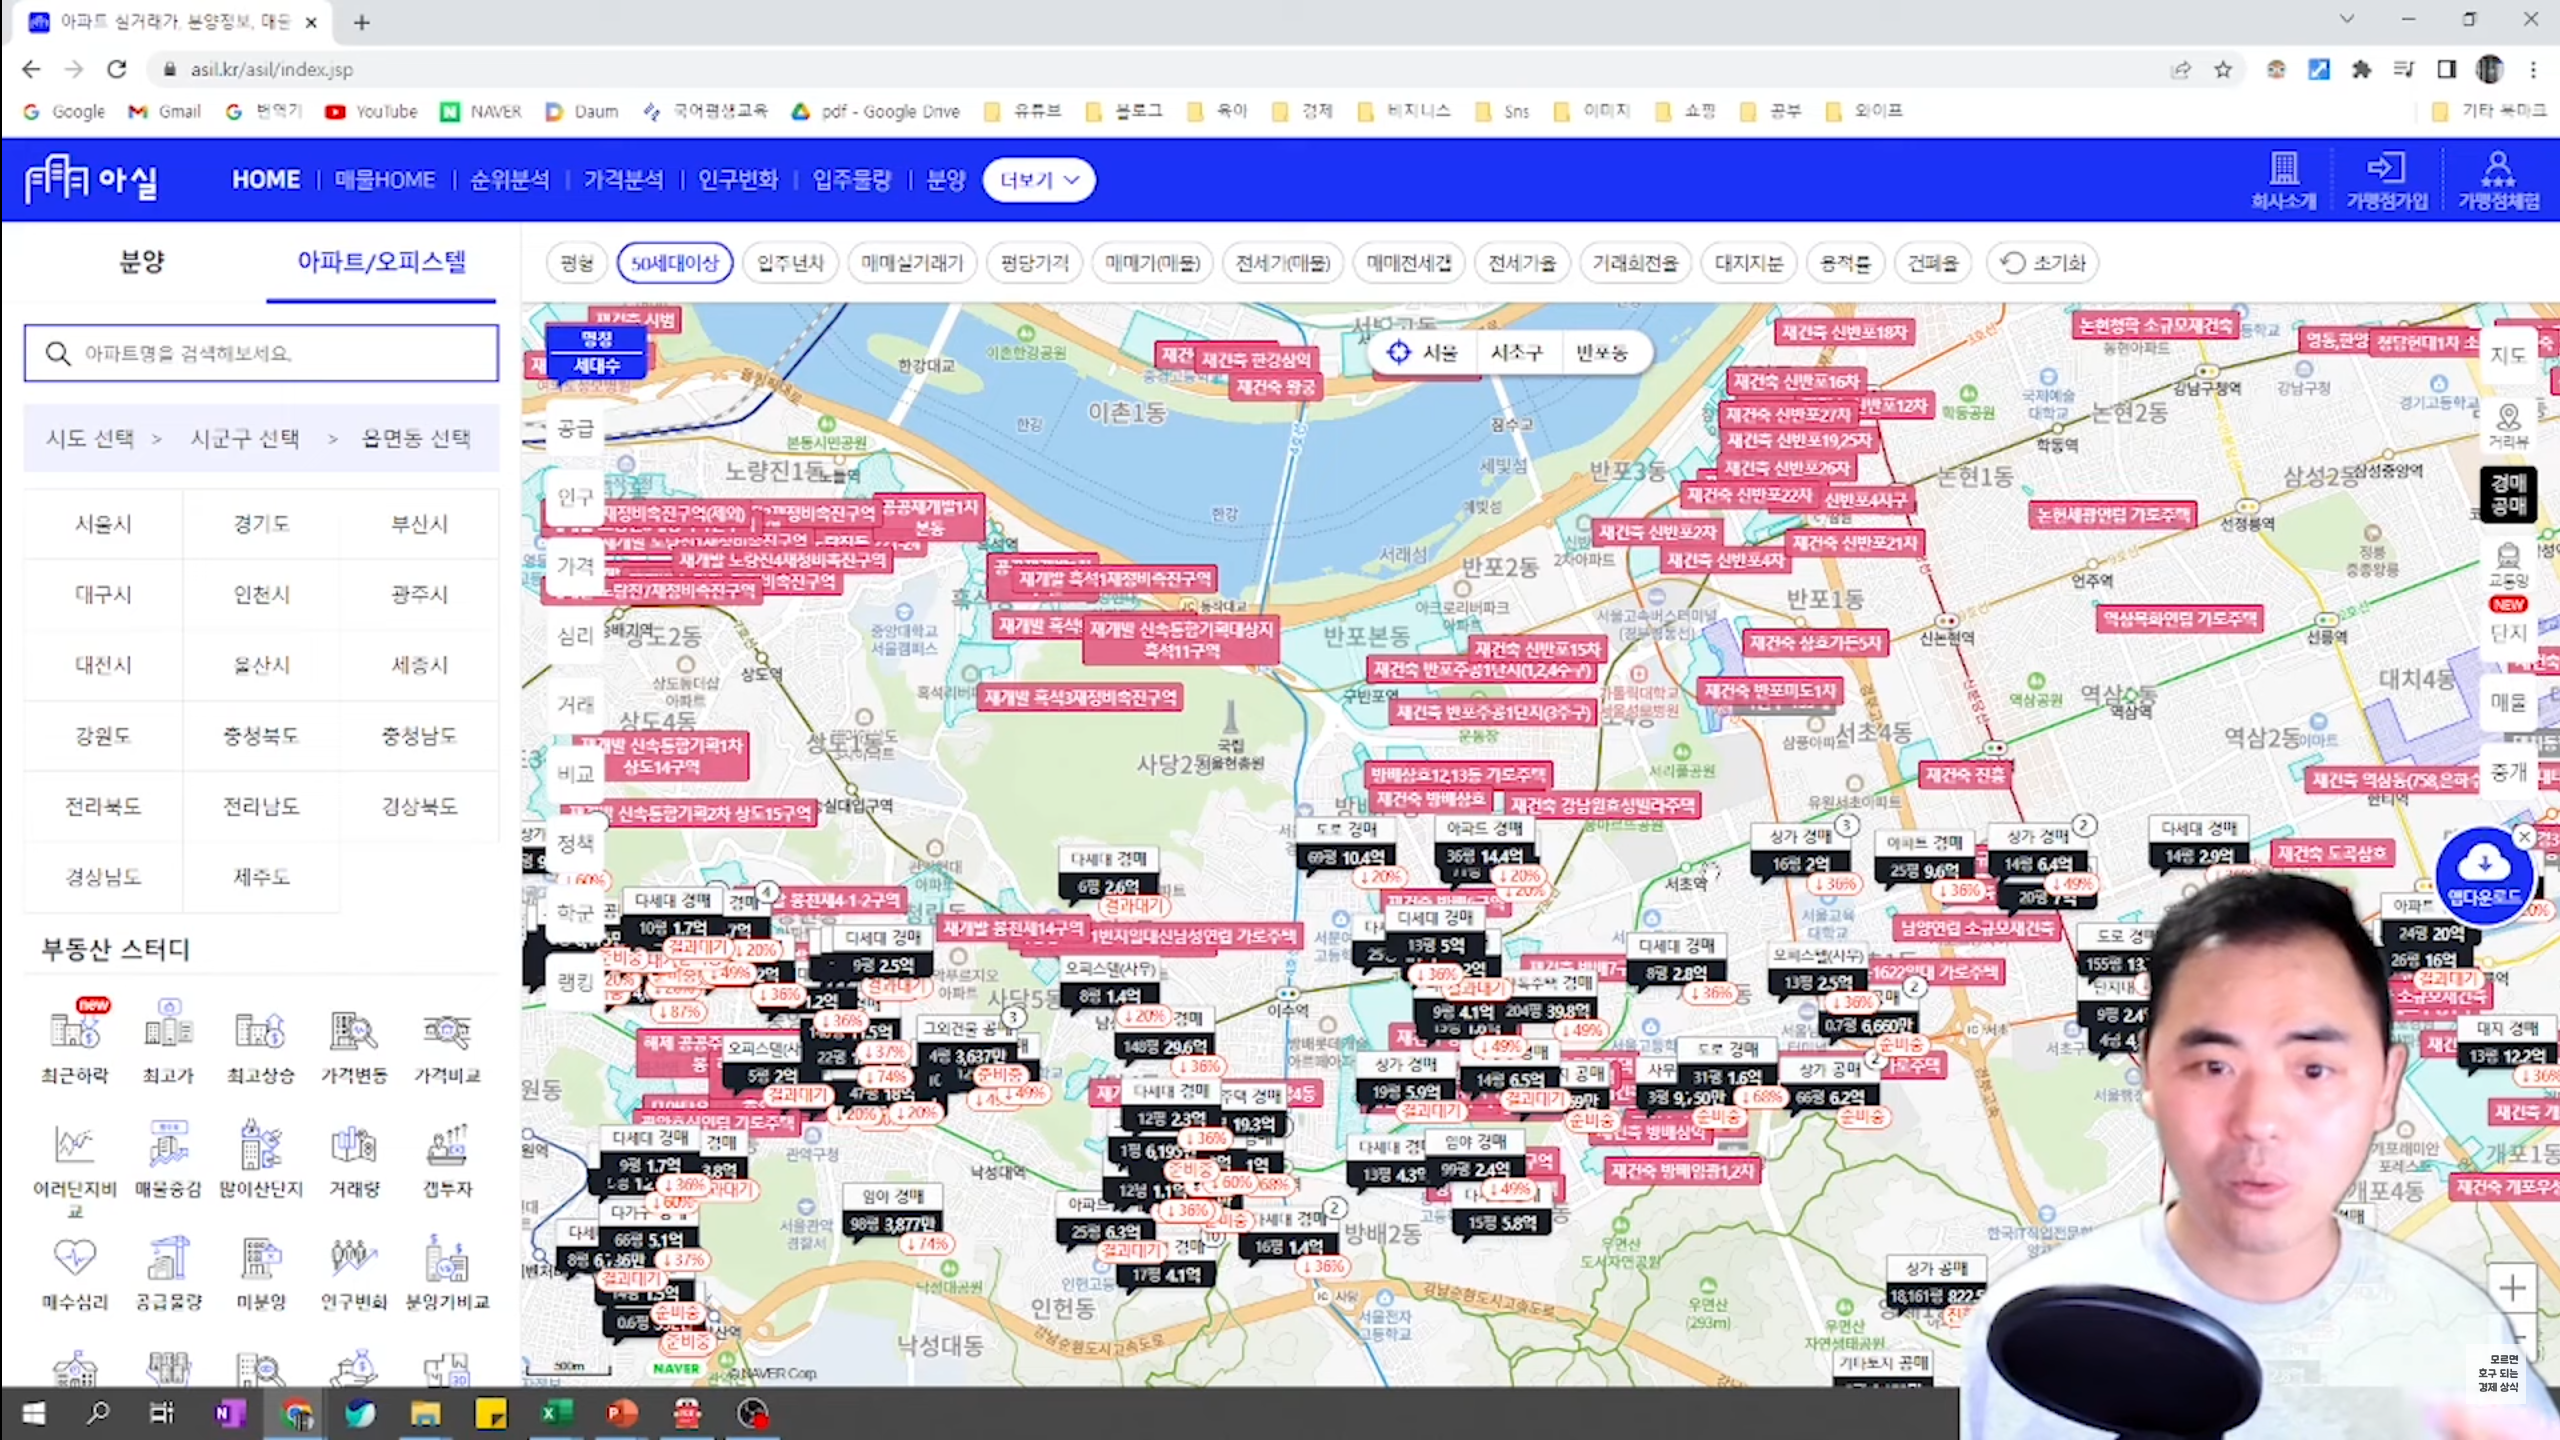The height and width of the screenshot is (1440, 2560).
Task: Toggle the 입주년차 filter chip
Action: tap(790, 263)
